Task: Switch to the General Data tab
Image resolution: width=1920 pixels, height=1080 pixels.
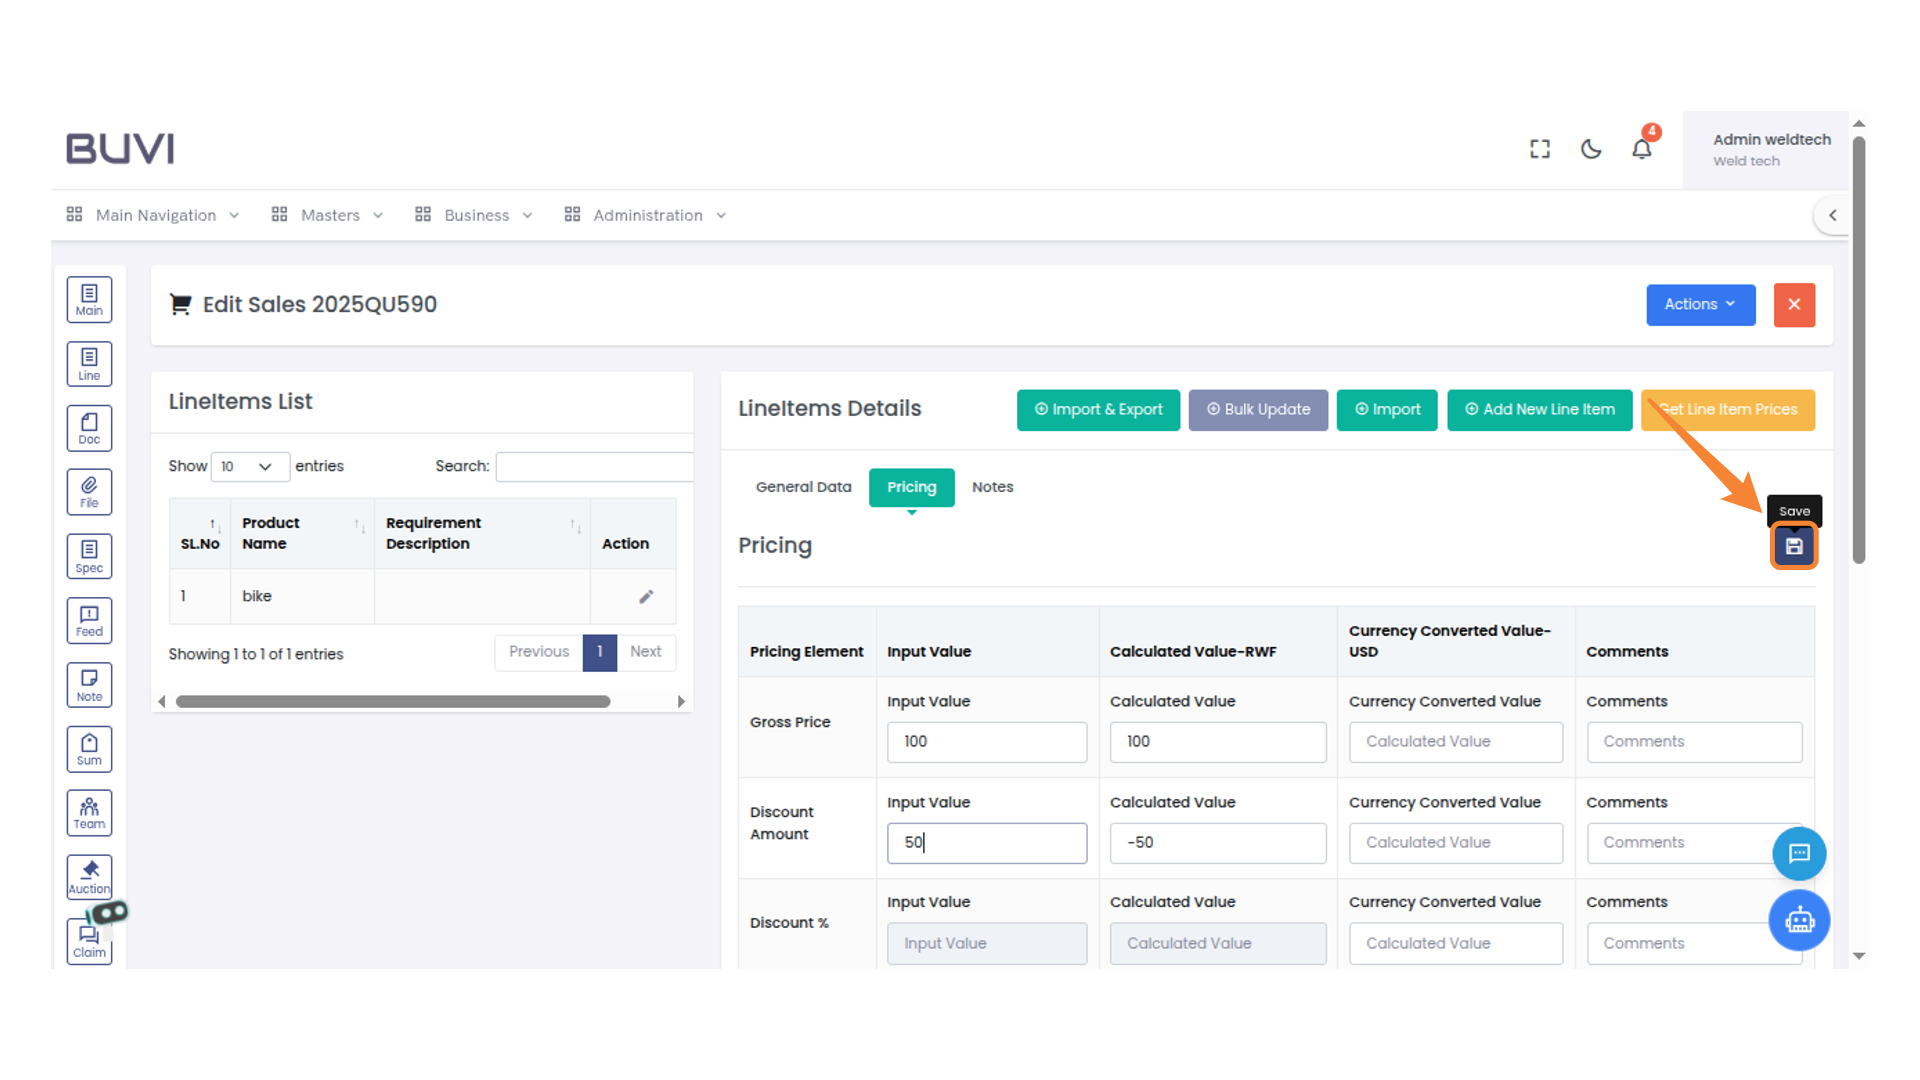Action: [803, 487]
